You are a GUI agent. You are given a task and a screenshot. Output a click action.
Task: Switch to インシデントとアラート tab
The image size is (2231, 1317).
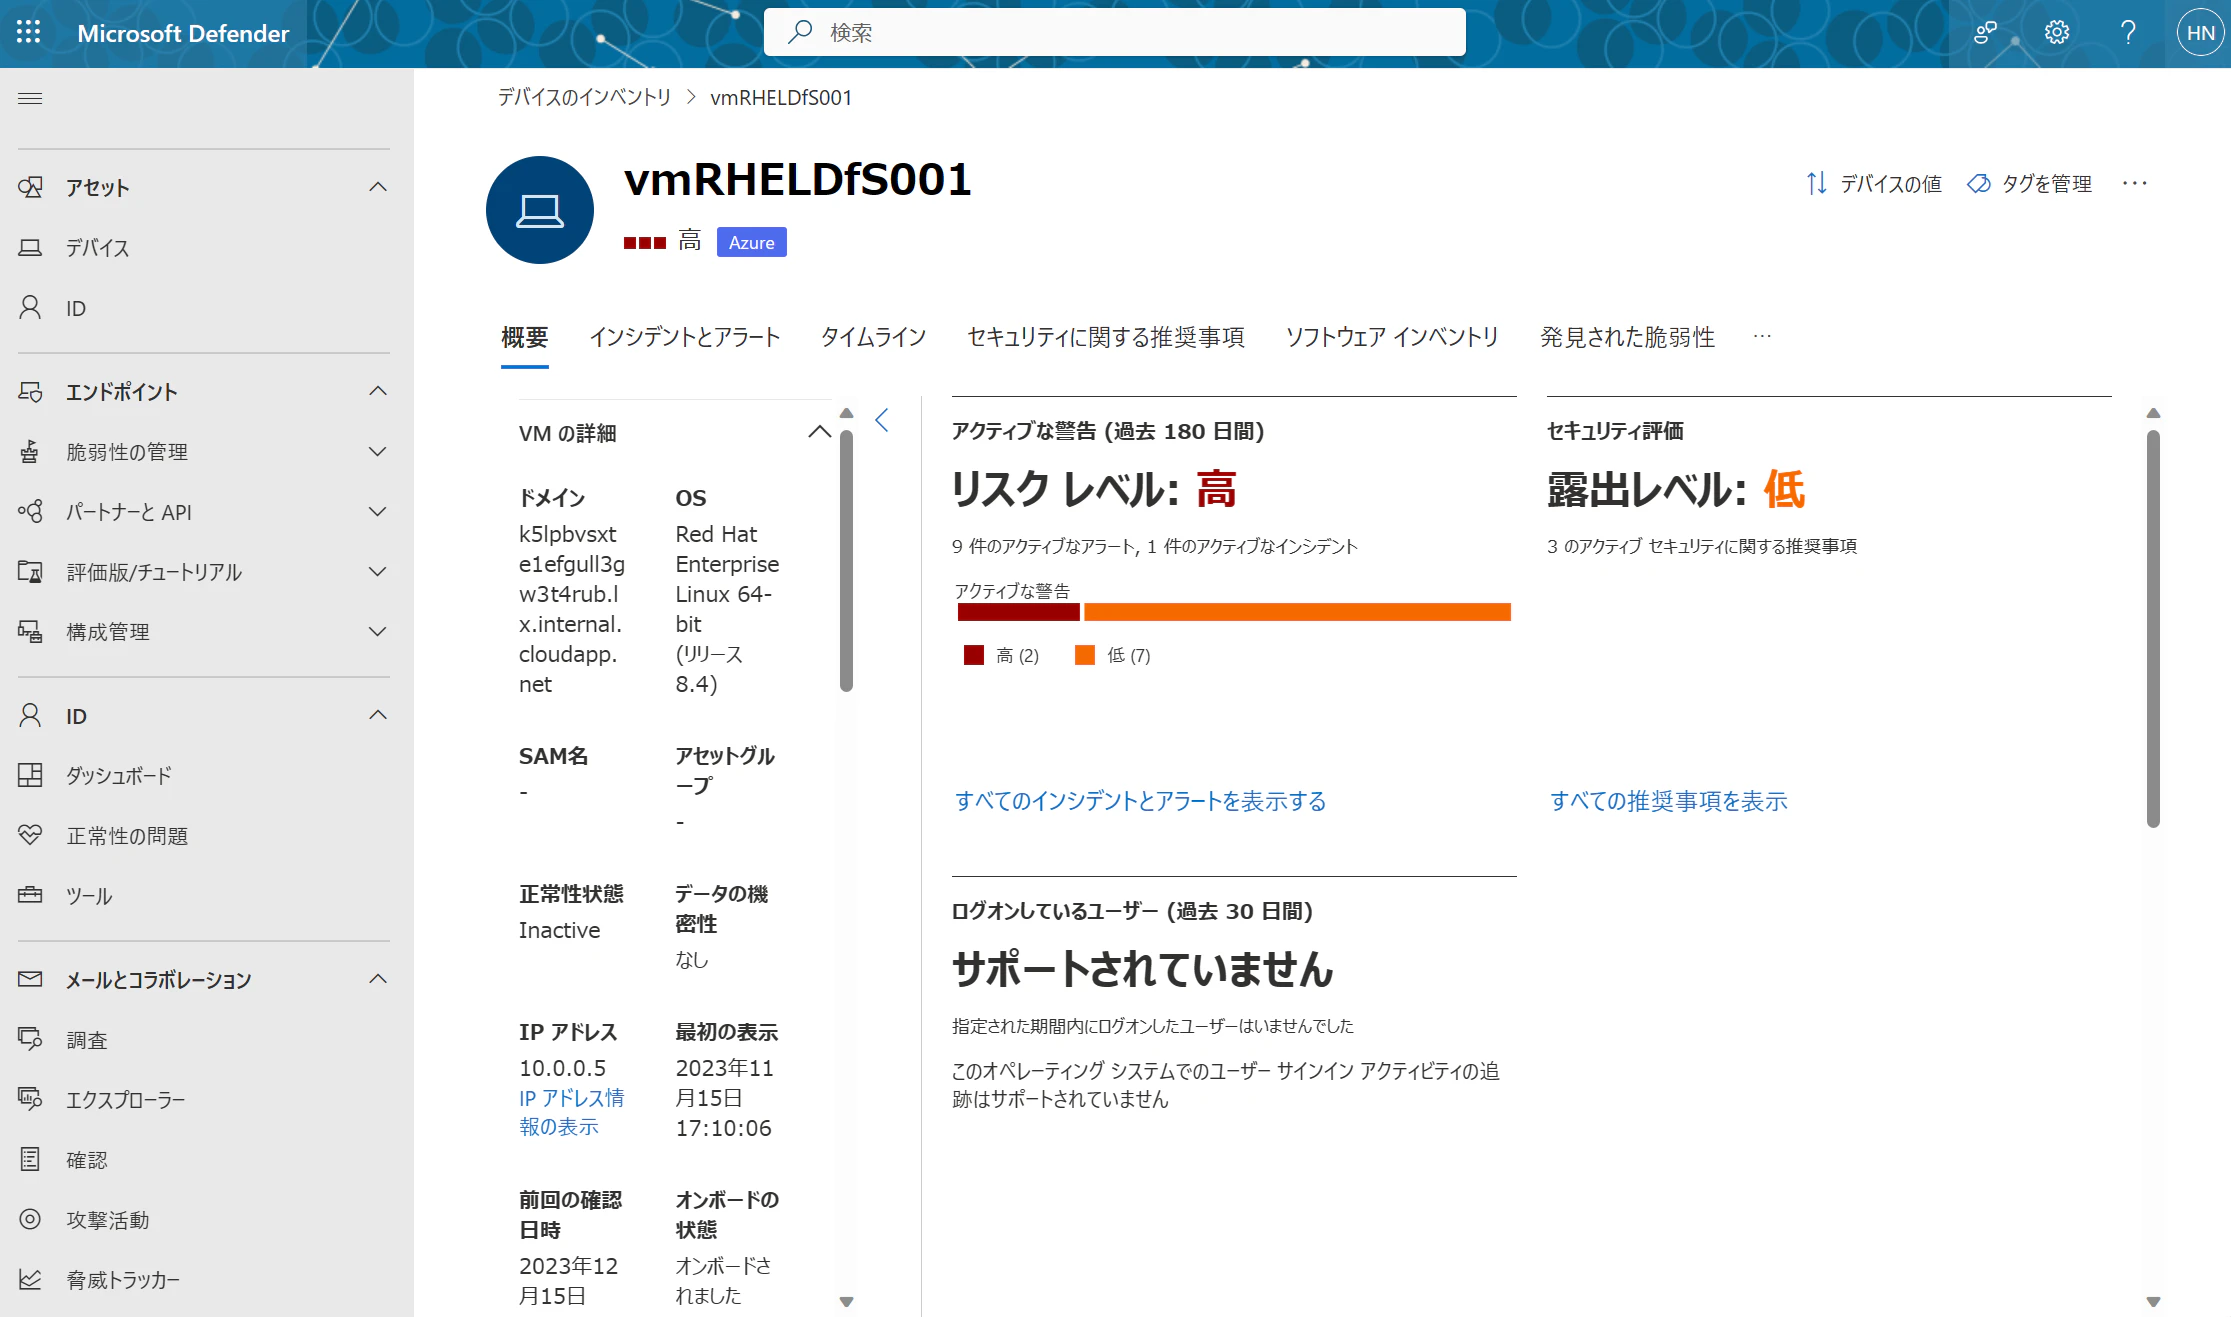[685, 337]
